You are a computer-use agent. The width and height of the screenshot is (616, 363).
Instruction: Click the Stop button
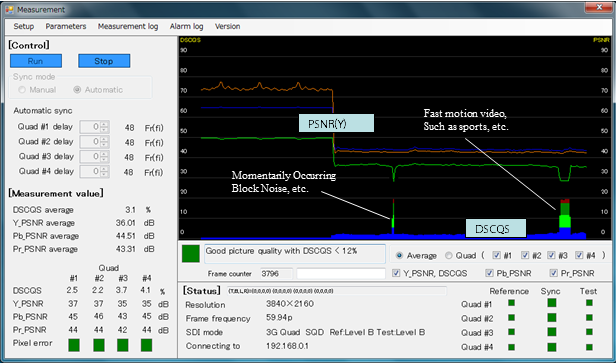coord(104,61)
